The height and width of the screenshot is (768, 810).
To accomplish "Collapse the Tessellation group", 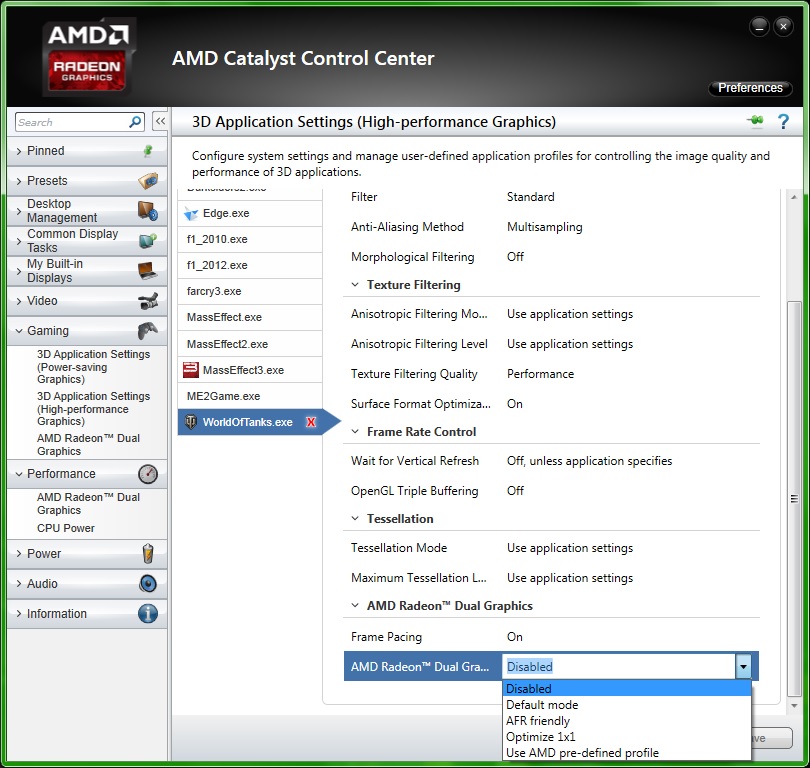I will coord(355,518).
